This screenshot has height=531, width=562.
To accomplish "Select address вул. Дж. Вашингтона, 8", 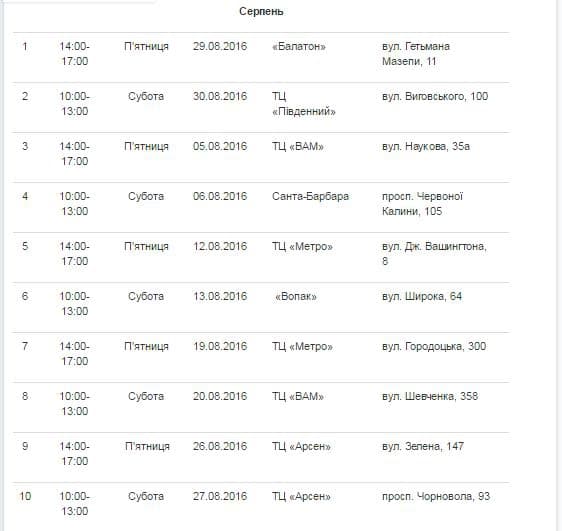I will click(434, 254).
